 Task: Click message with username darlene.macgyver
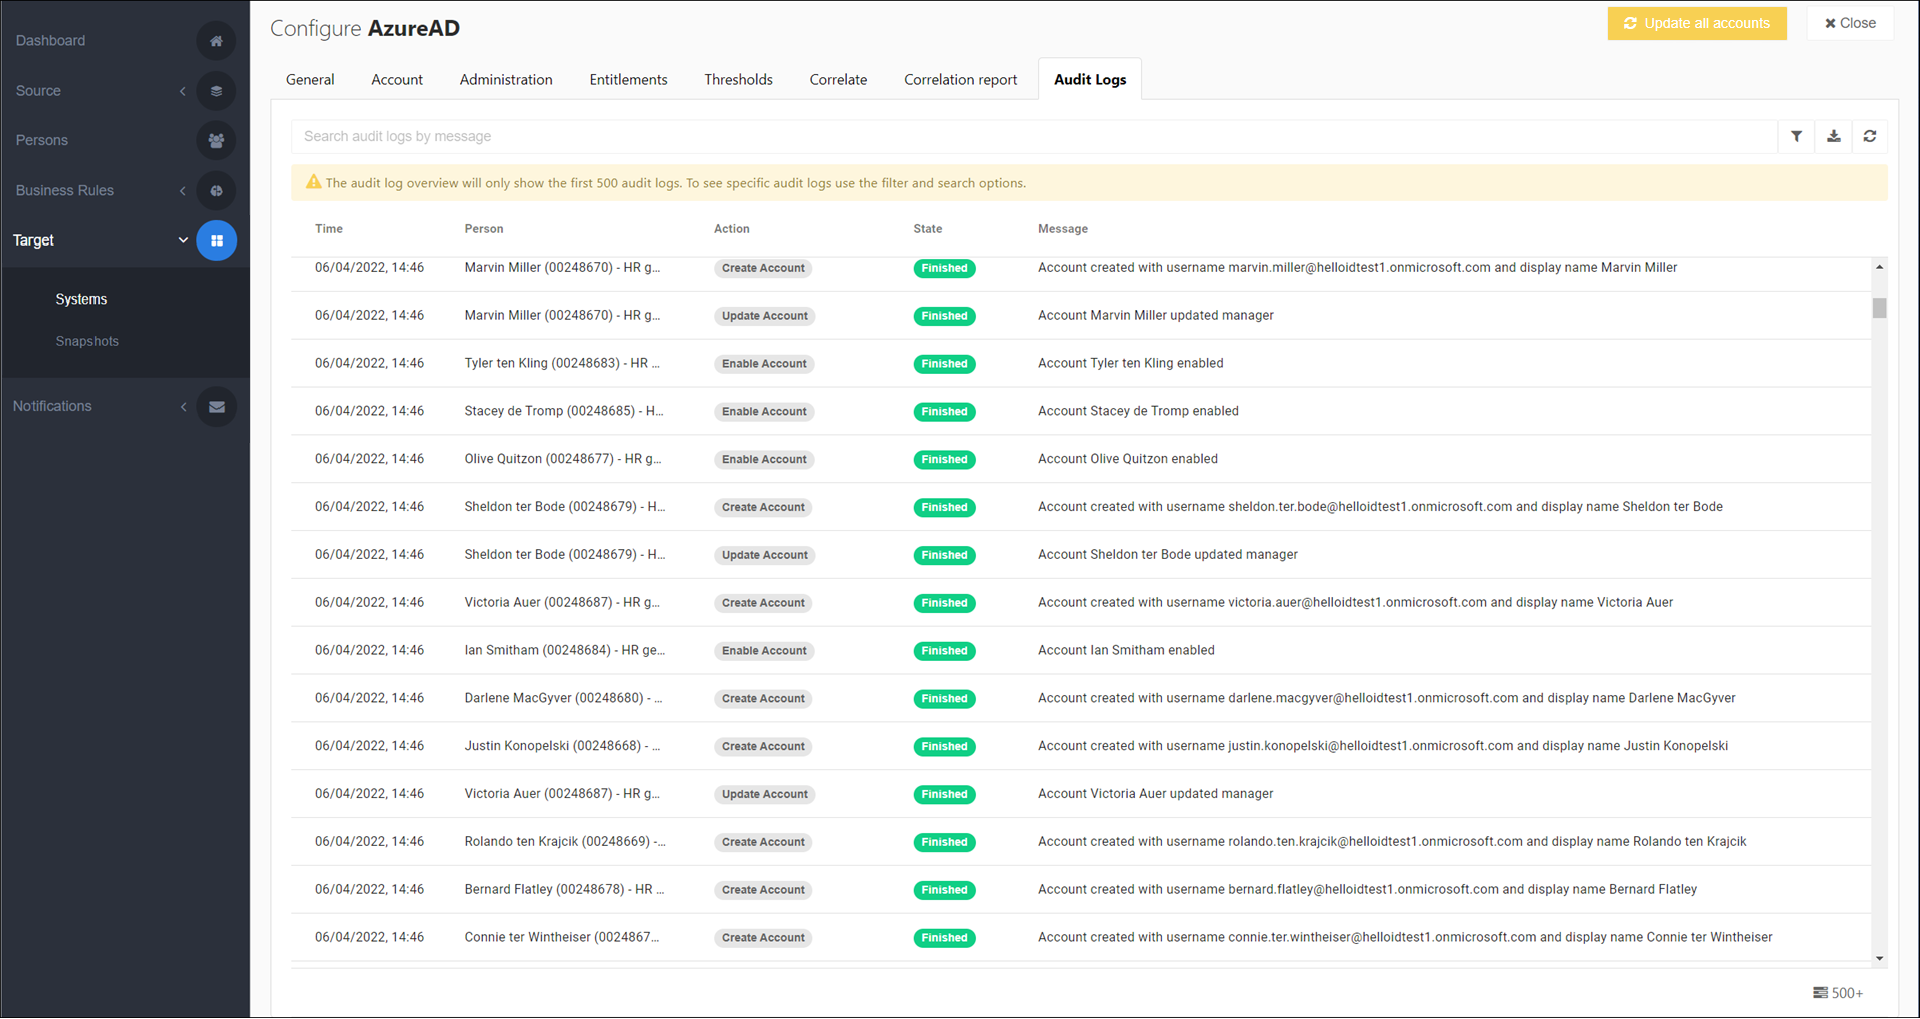pyautogui.click(x=1387, y=698)
